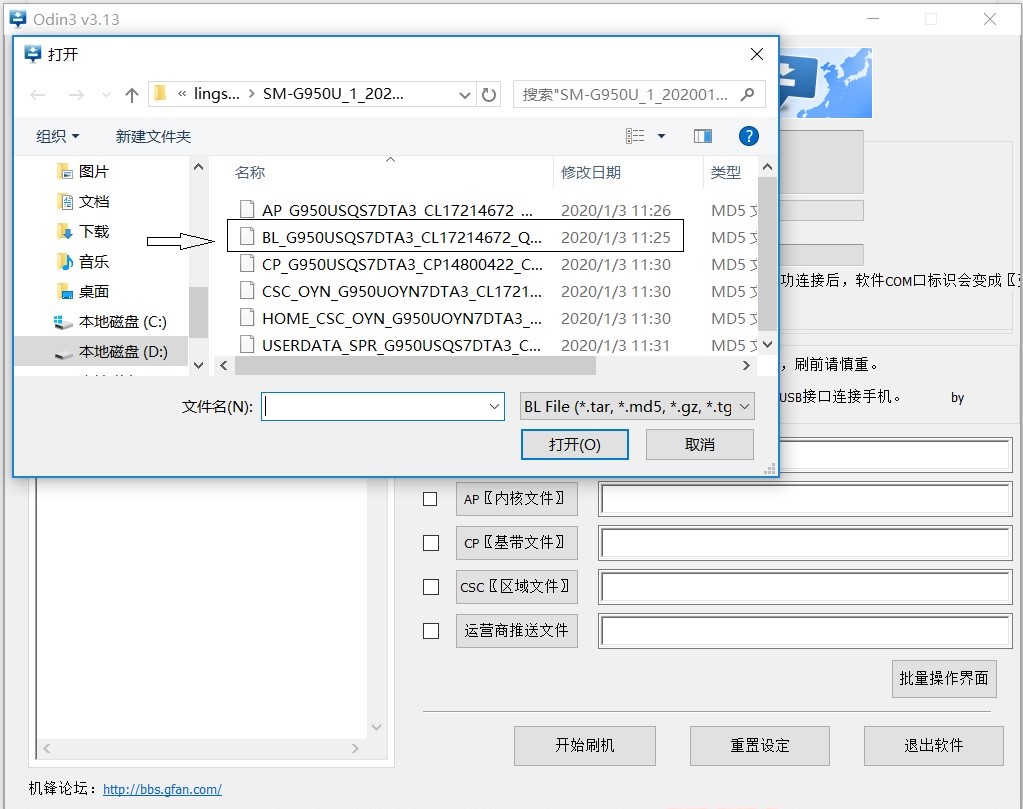The width and height of the screenshot is (1023, 809).
Task: Expand the recent locations dropdown arrow
Action: point(106,95)
